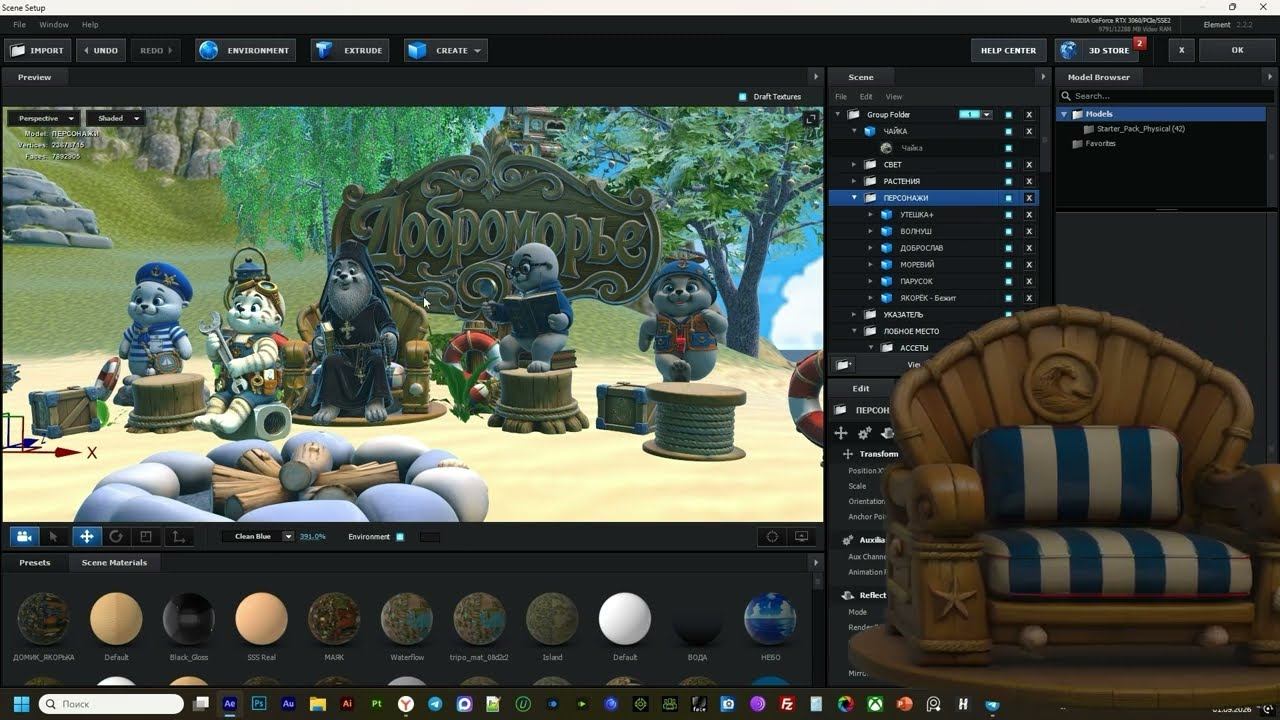This screenshot has height=720, width=1280.
Task: Hide the ЧАЙКА model via its visibility box
Action: tap(1008, 131)
